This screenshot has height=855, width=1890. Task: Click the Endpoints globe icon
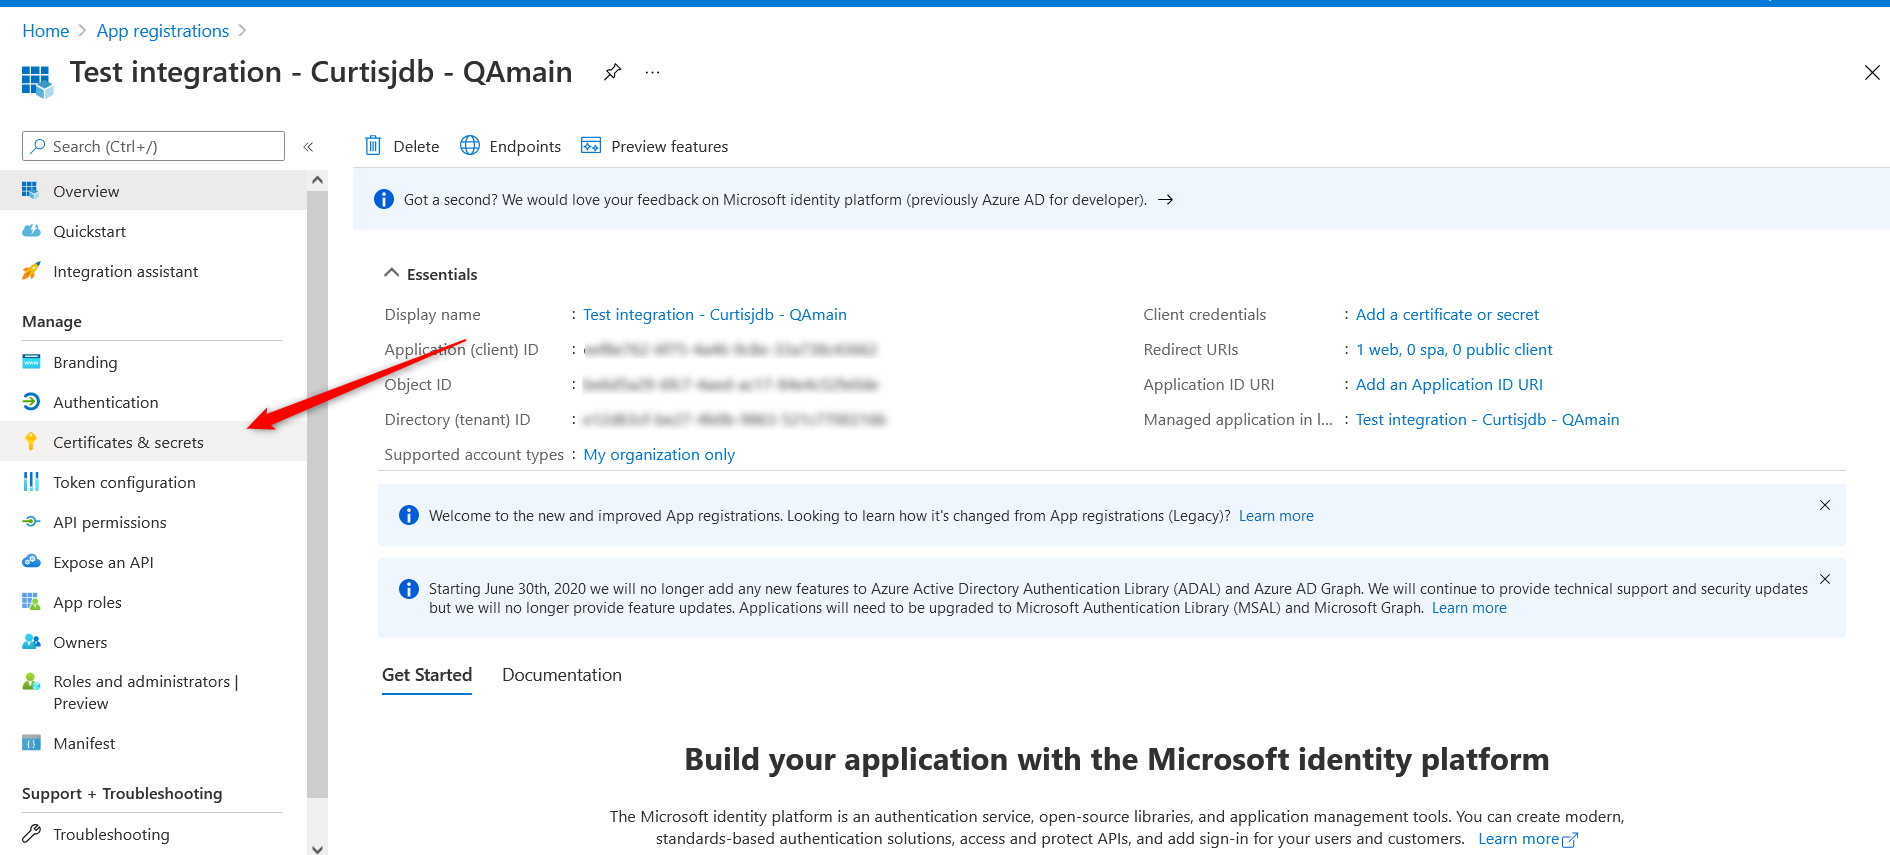point(470,145)
